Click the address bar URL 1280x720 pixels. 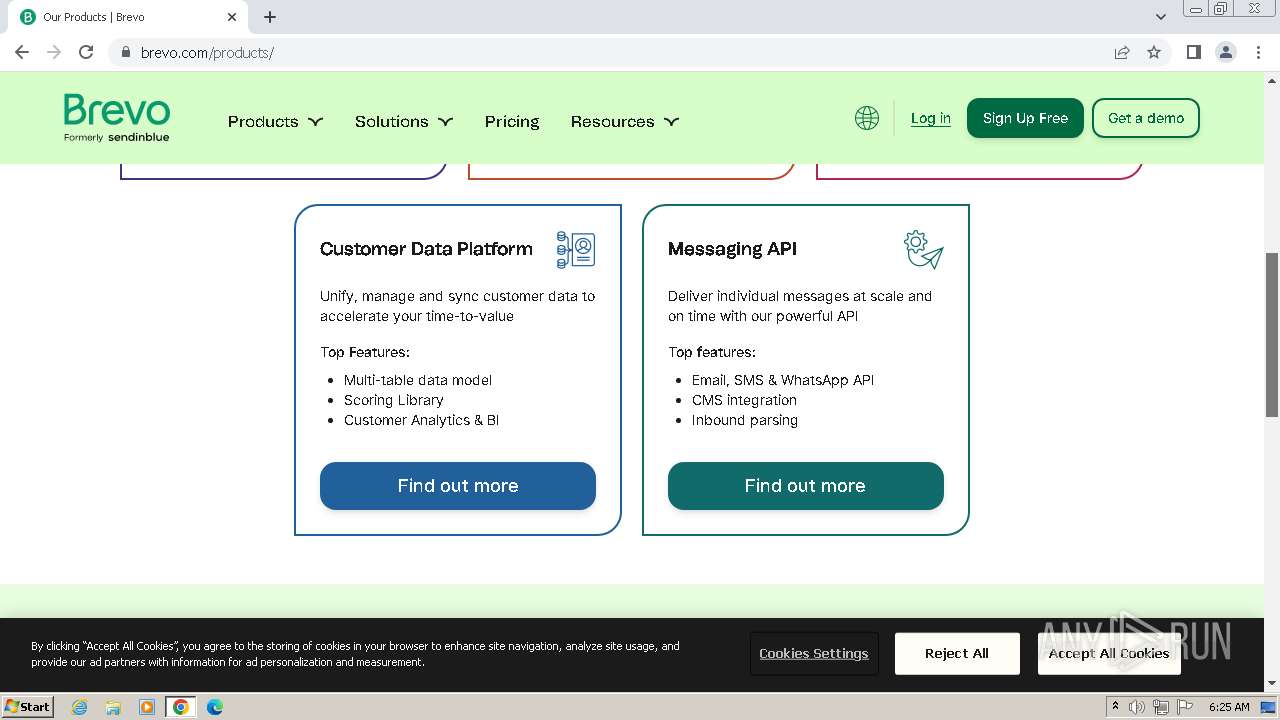[x=207, y=52]
